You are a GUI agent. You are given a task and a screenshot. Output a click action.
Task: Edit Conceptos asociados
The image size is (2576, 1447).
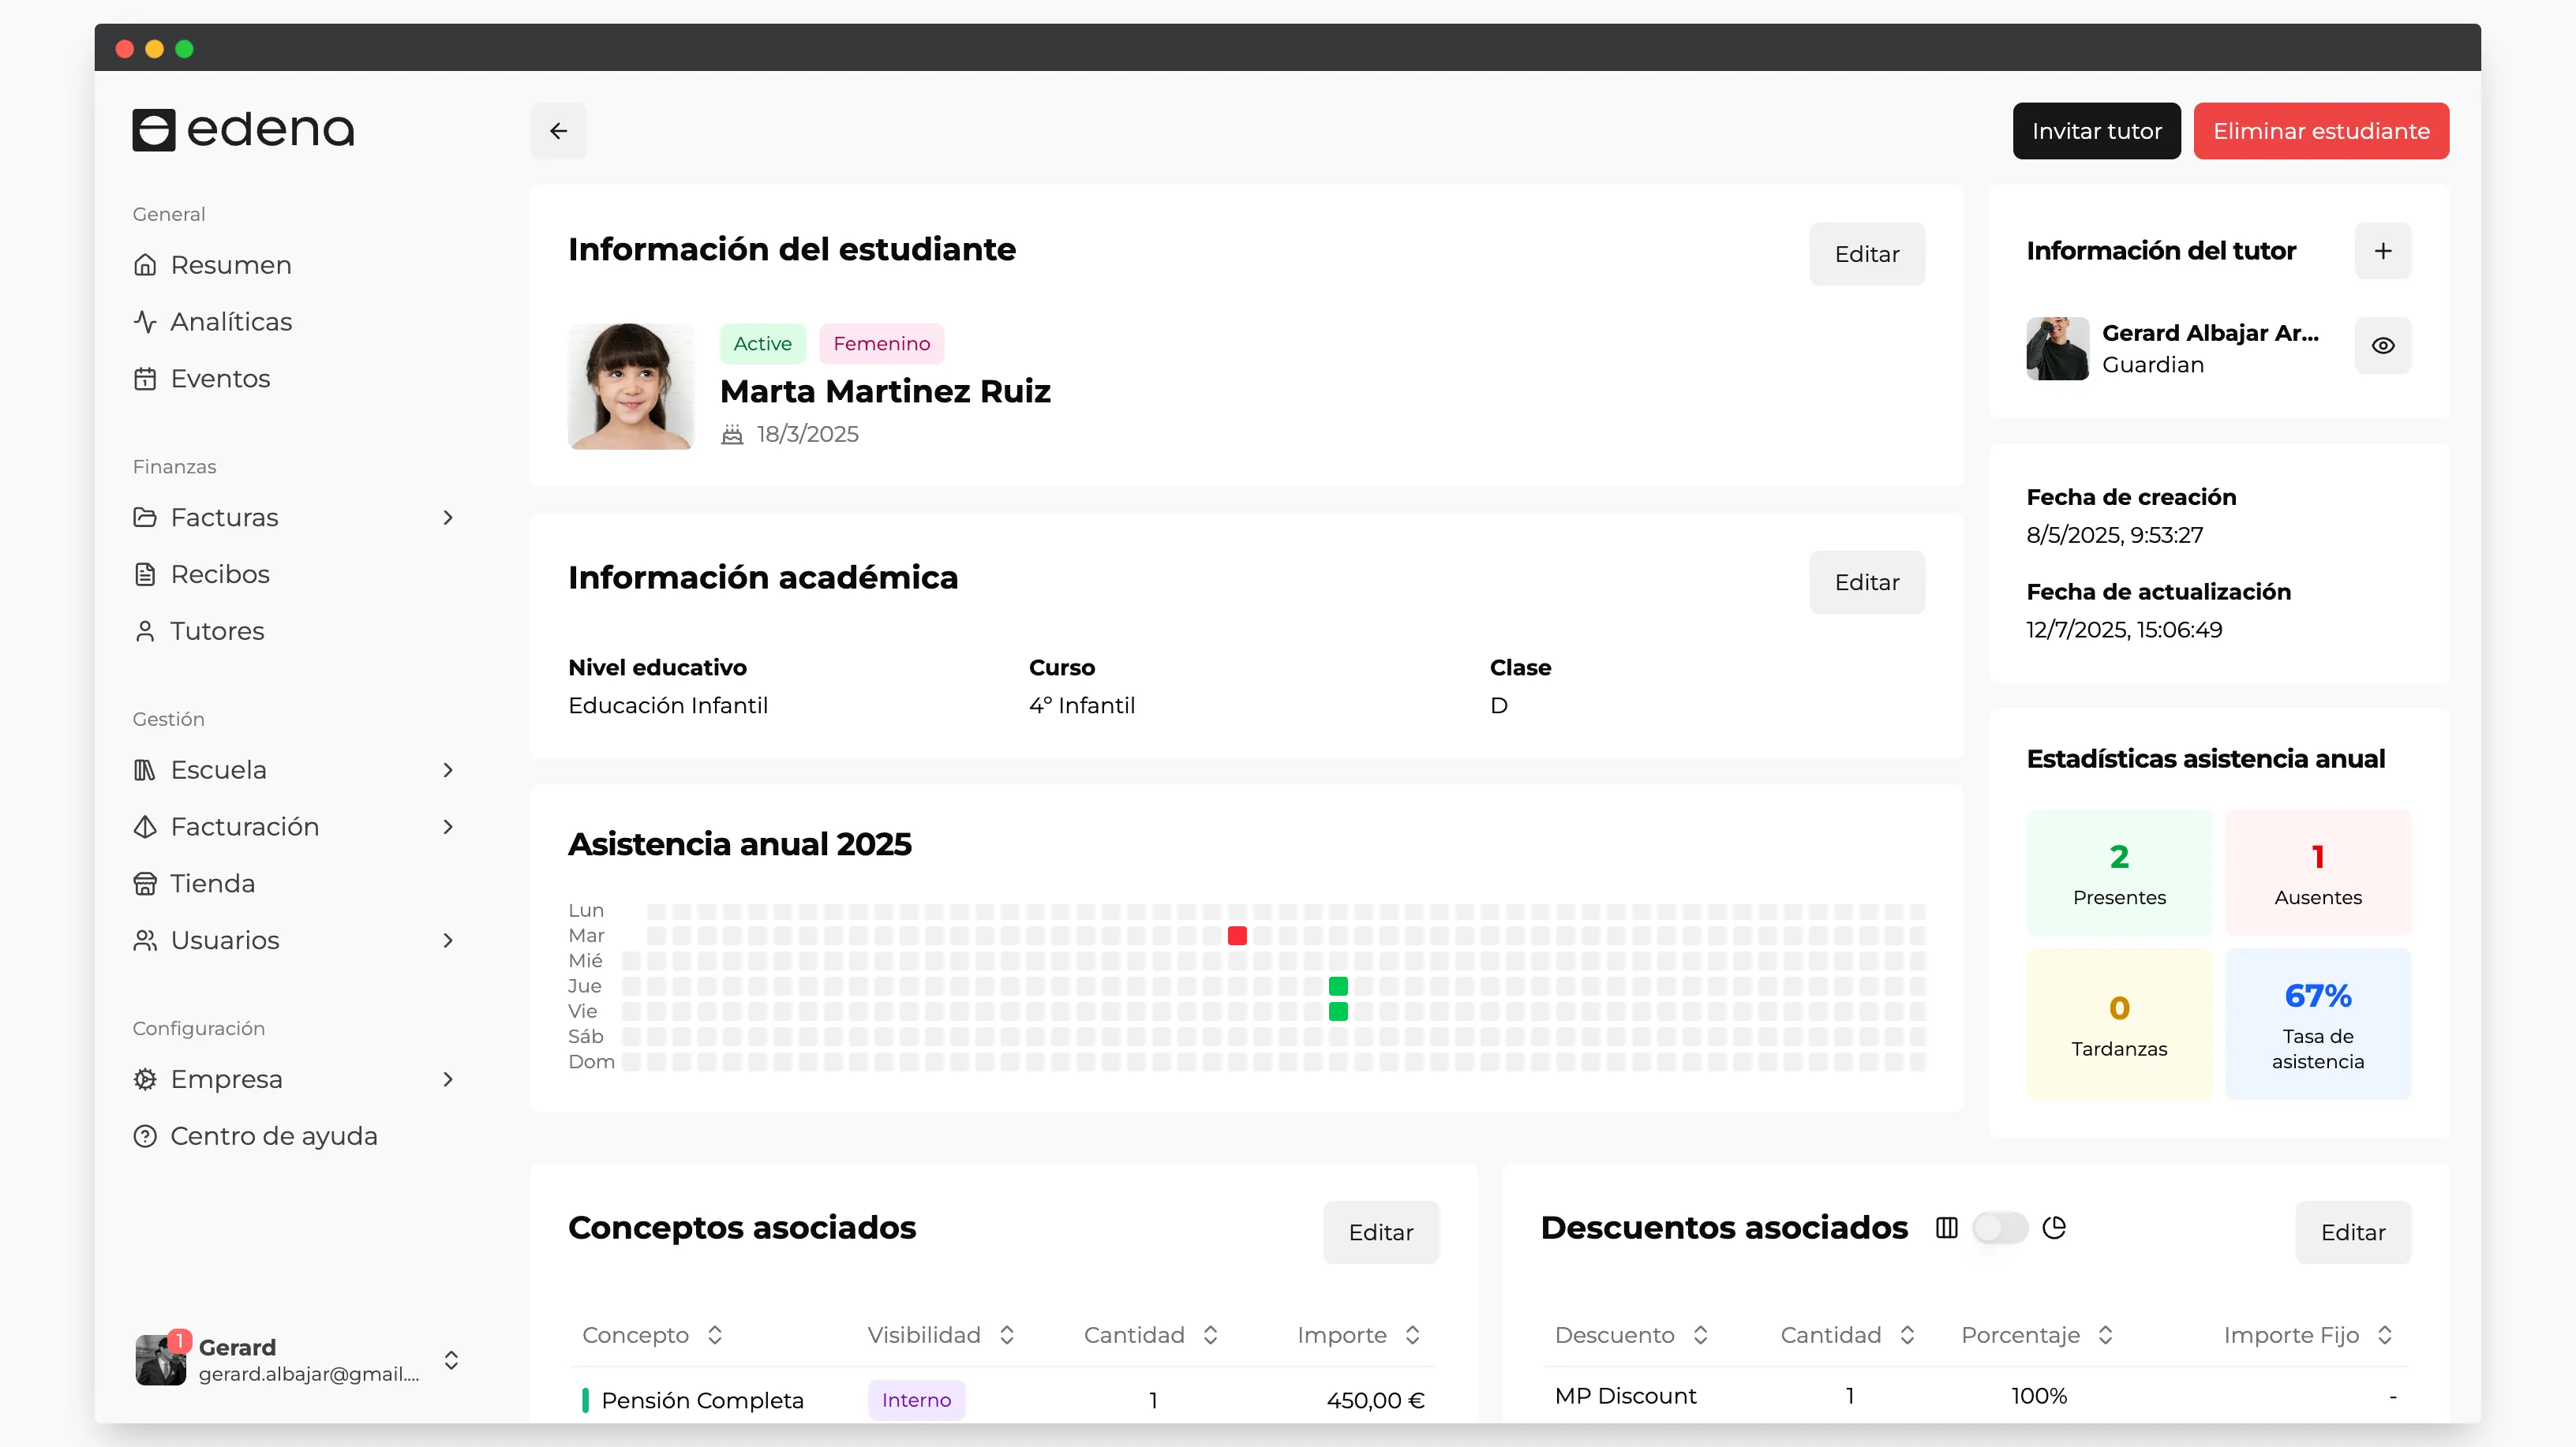[1380, 1232]
